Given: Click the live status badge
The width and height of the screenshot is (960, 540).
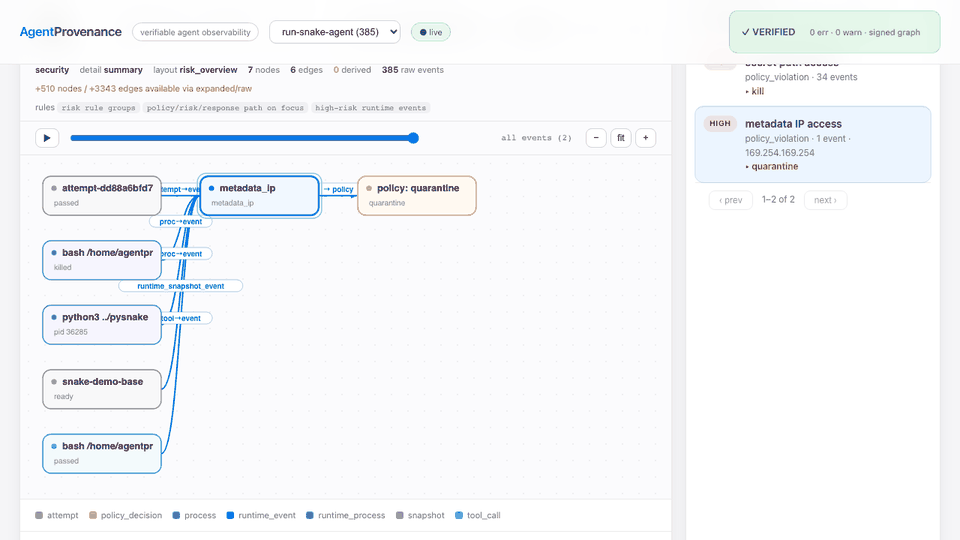Looking at the screenshot, I should pos(431,32).
